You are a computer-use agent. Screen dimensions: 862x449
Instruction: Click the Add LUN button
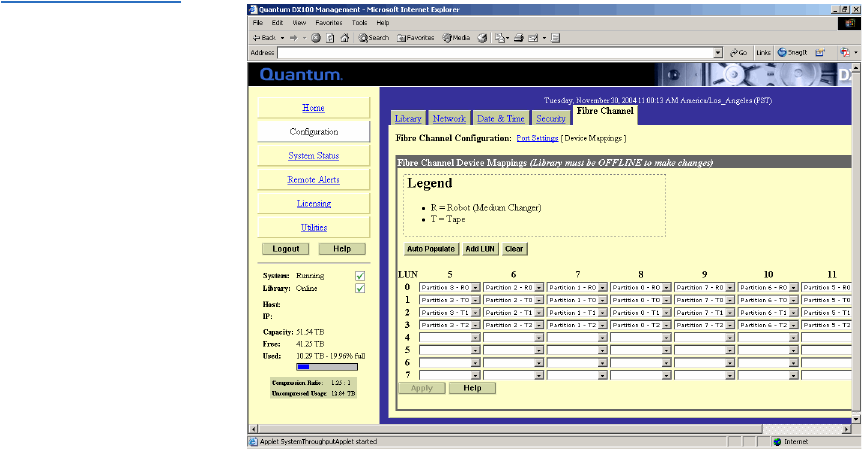[x=480, y=249]
